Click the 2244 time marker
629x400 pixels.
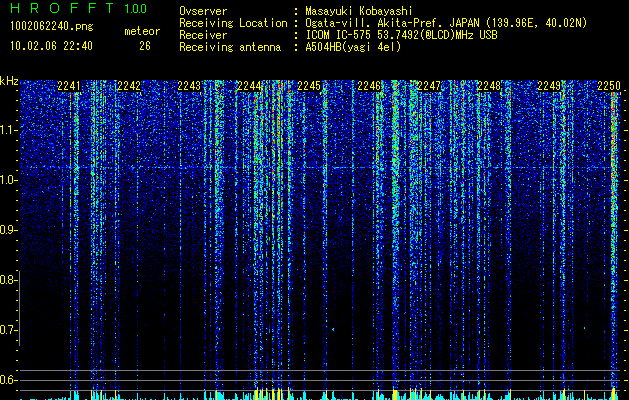(249, 86)
